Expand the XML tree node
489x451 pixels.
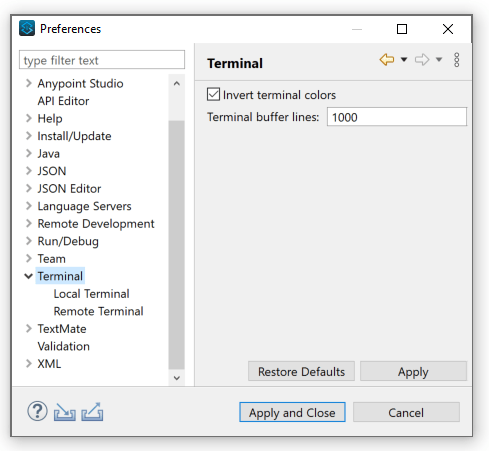click(x=29, y=363)
